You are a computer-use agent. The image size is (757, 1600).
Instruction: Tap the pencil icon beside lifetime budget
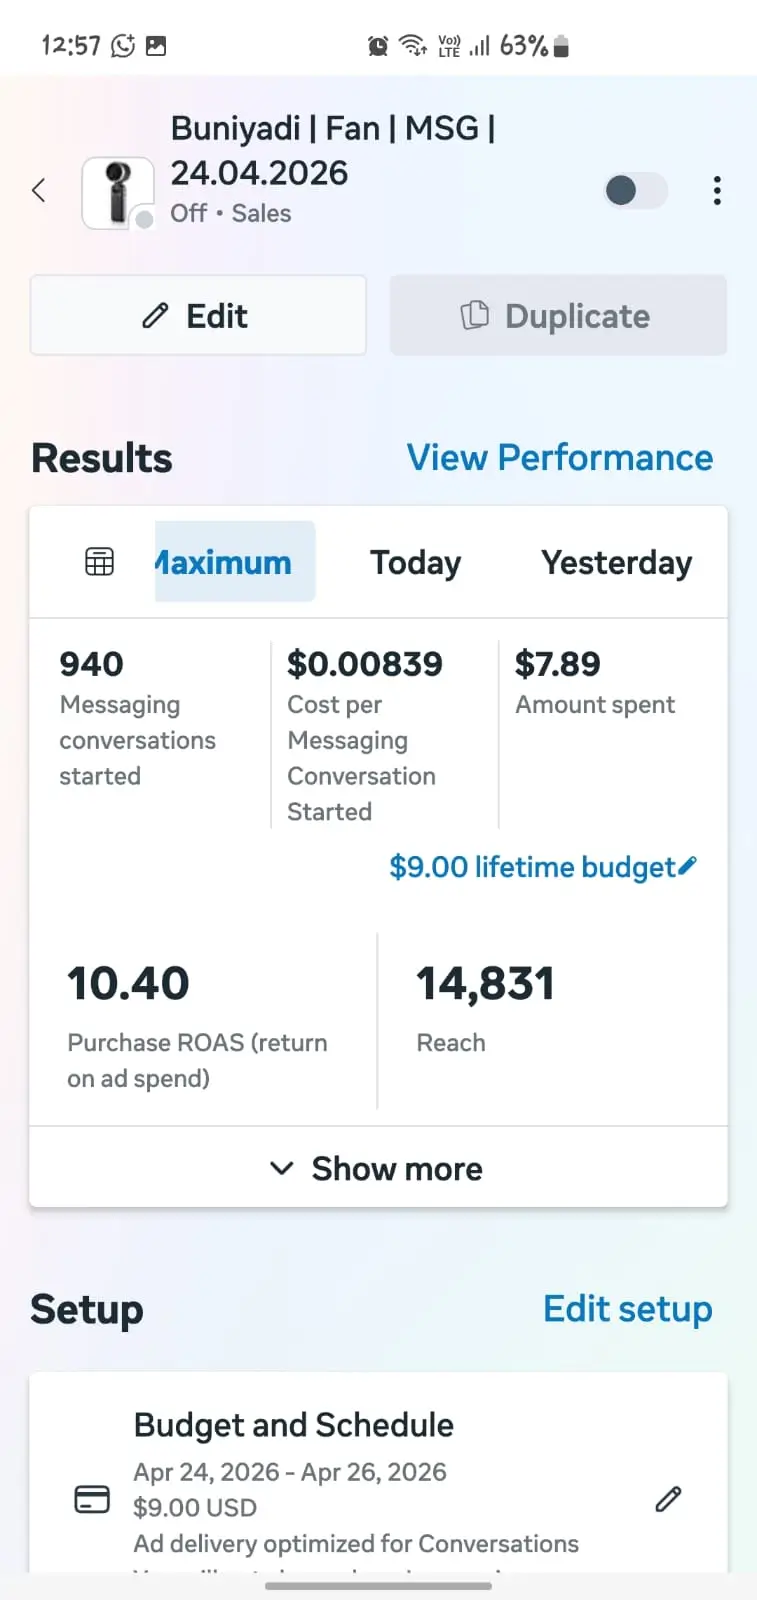point(687,866)
